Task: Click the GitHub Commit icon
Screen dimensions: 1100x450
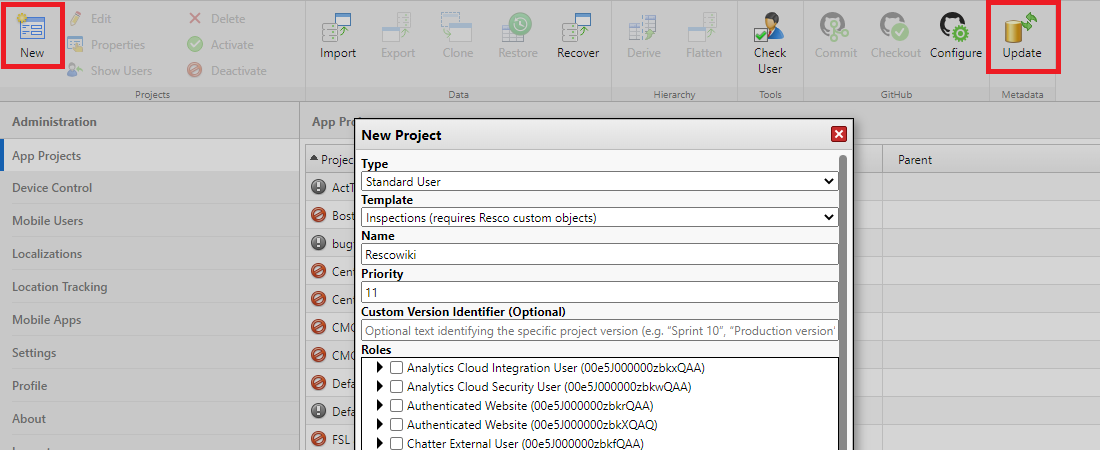Action: [x=836, y=27]
